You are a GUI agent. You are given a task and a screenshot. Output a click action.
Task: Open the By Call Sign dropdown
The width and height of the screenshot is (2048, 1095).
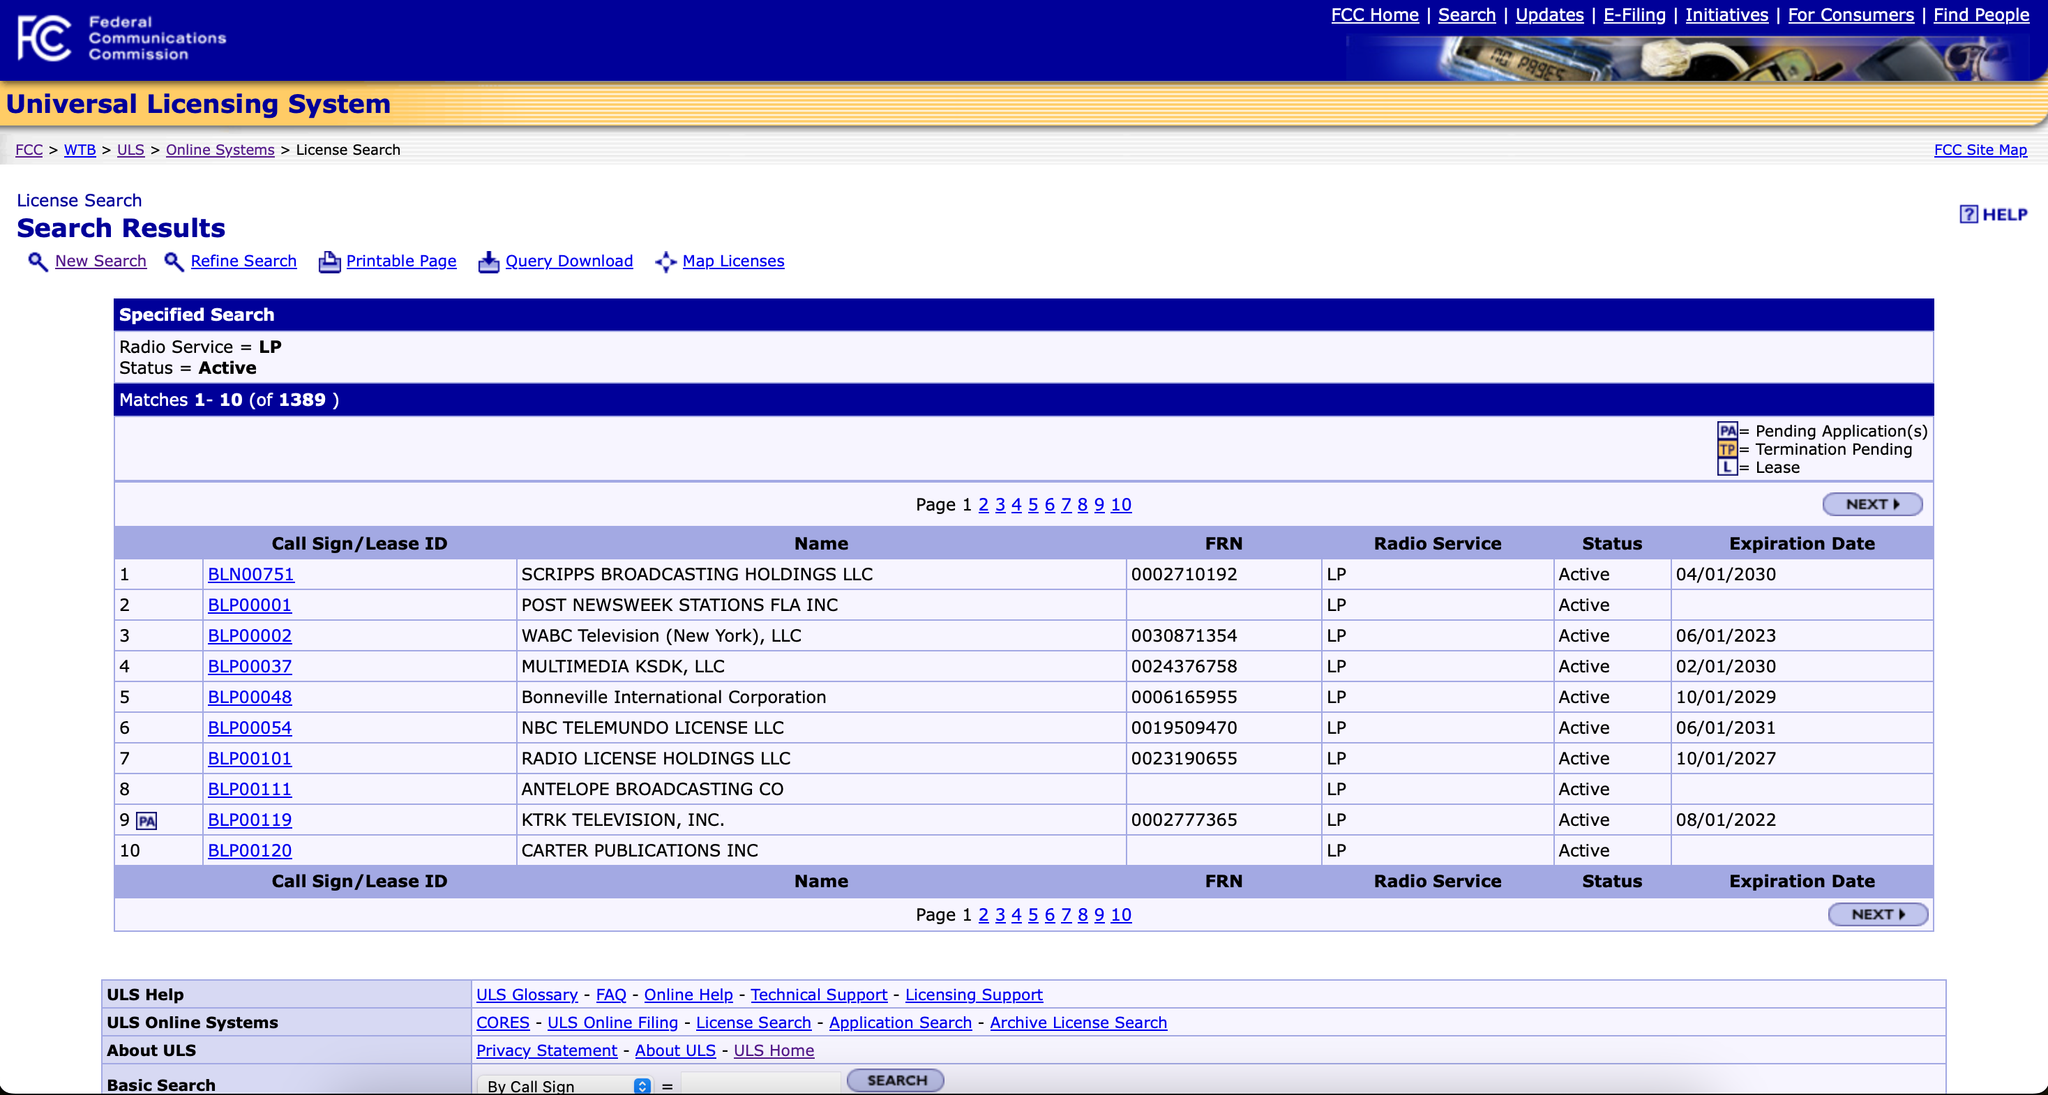click(x=566, y=1085)
